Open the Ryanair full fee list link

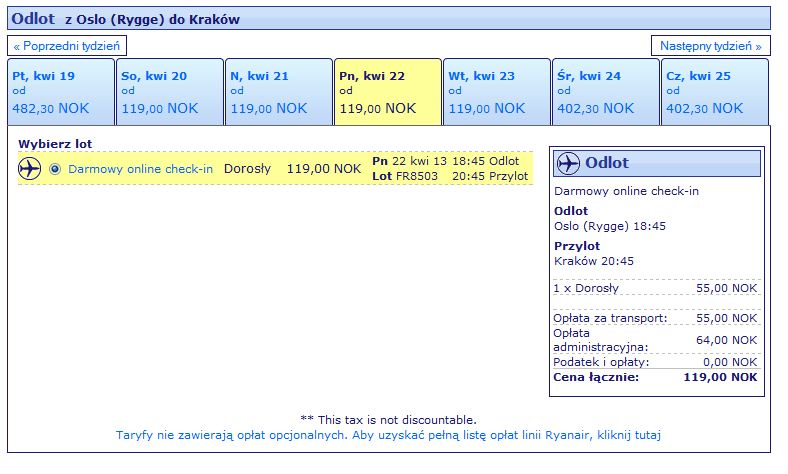coord(388,435)
